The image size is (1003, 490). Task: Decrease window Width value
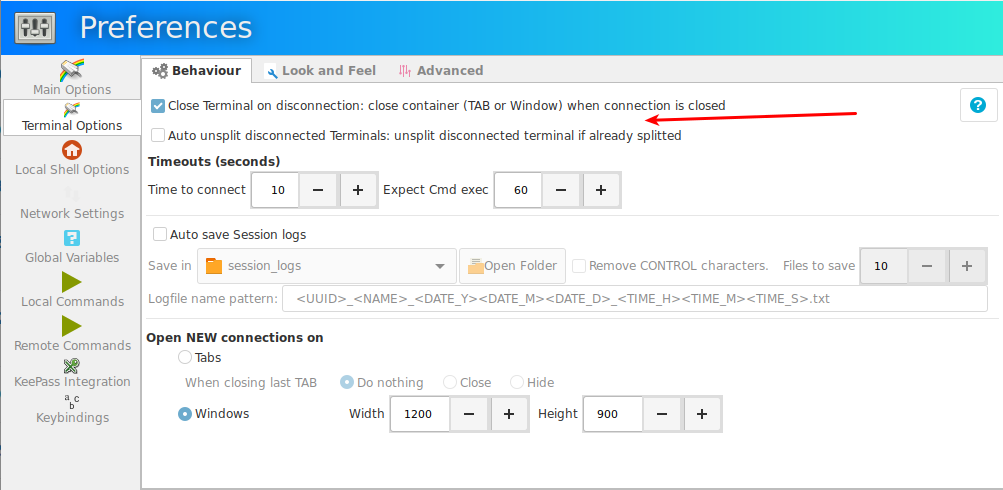click(469, 414)
